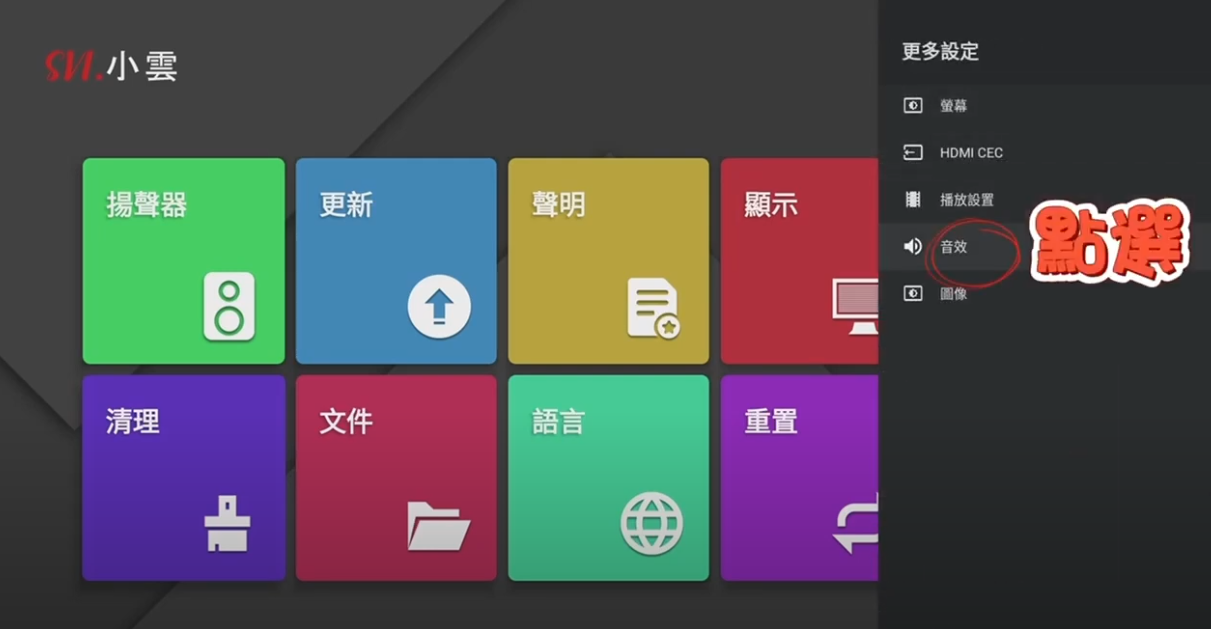The image size is (1211, 629).
Task: Choose 播放設置 from the settings list
Action: point(966,200)
